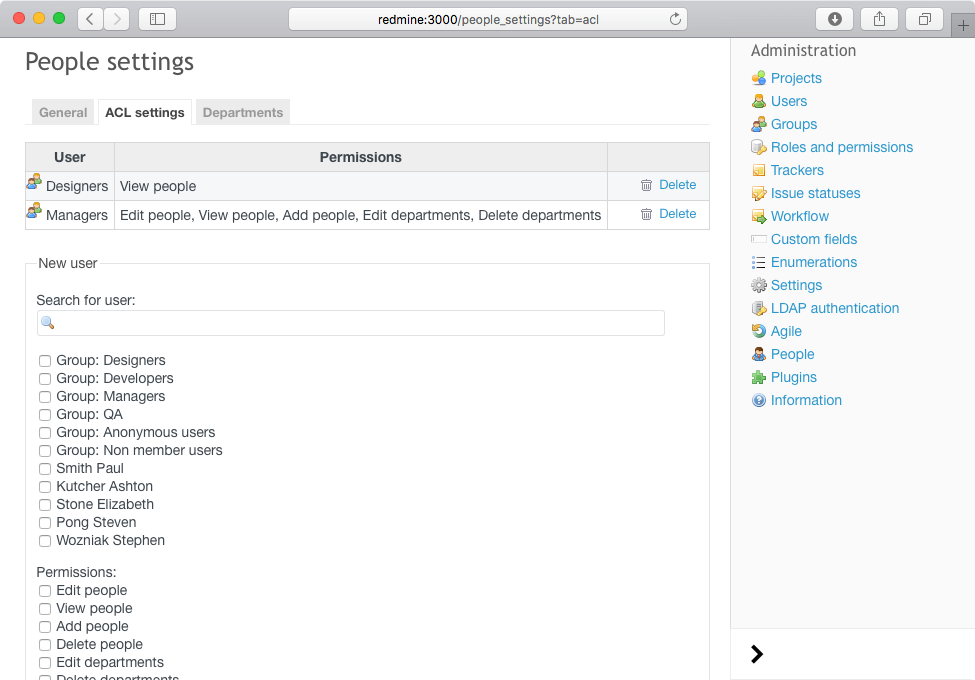This screenshot has height=680, width=975.
Task: Select the Wozniak Stephen checkbox
Action: (45, 541)
